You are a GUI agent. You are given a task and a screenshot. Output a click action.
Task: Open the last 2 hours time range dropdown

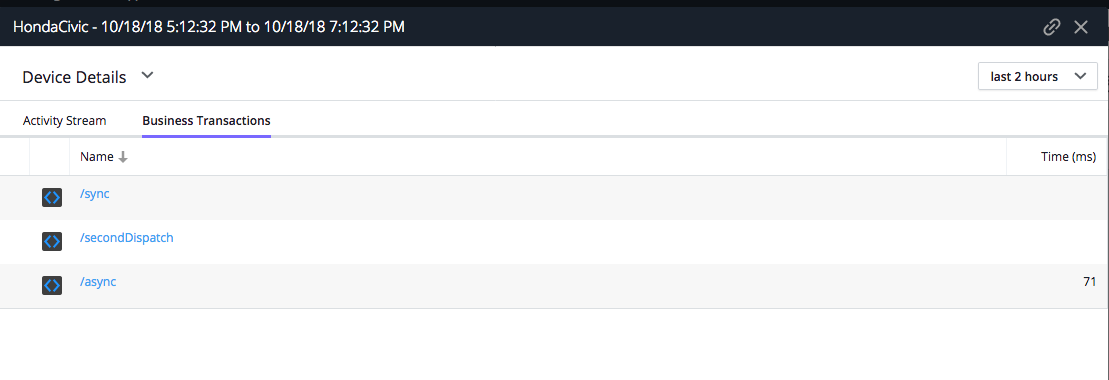tap(1038, 76)
